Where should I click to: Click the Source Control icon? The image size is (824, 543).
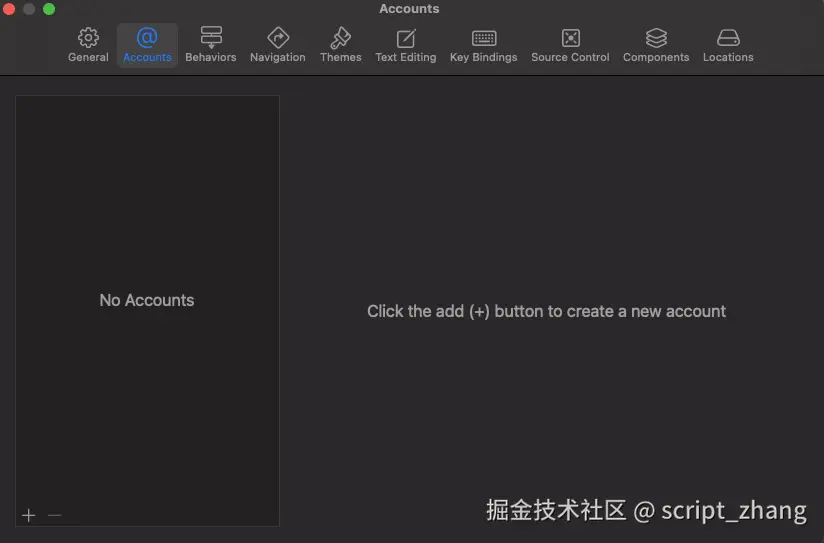570,38
